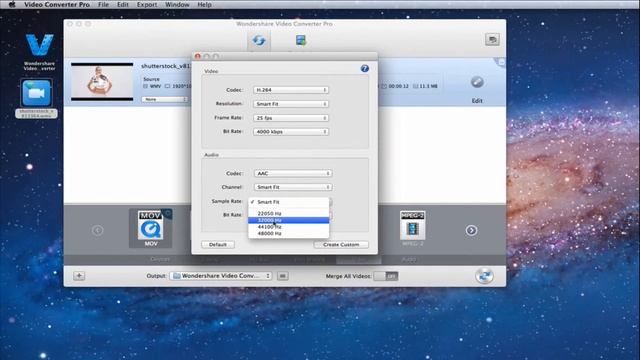Open Wondershare Video Converter desktop icon
The height and width of the screenshot is (360, 640).
click(39, 52)
